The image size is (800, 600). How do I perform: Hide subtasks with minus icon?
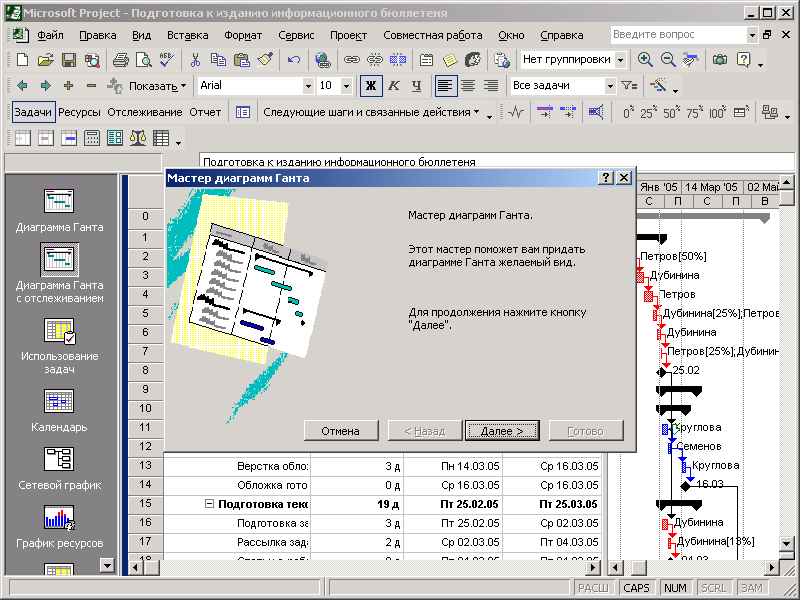[x=91, y=86]
